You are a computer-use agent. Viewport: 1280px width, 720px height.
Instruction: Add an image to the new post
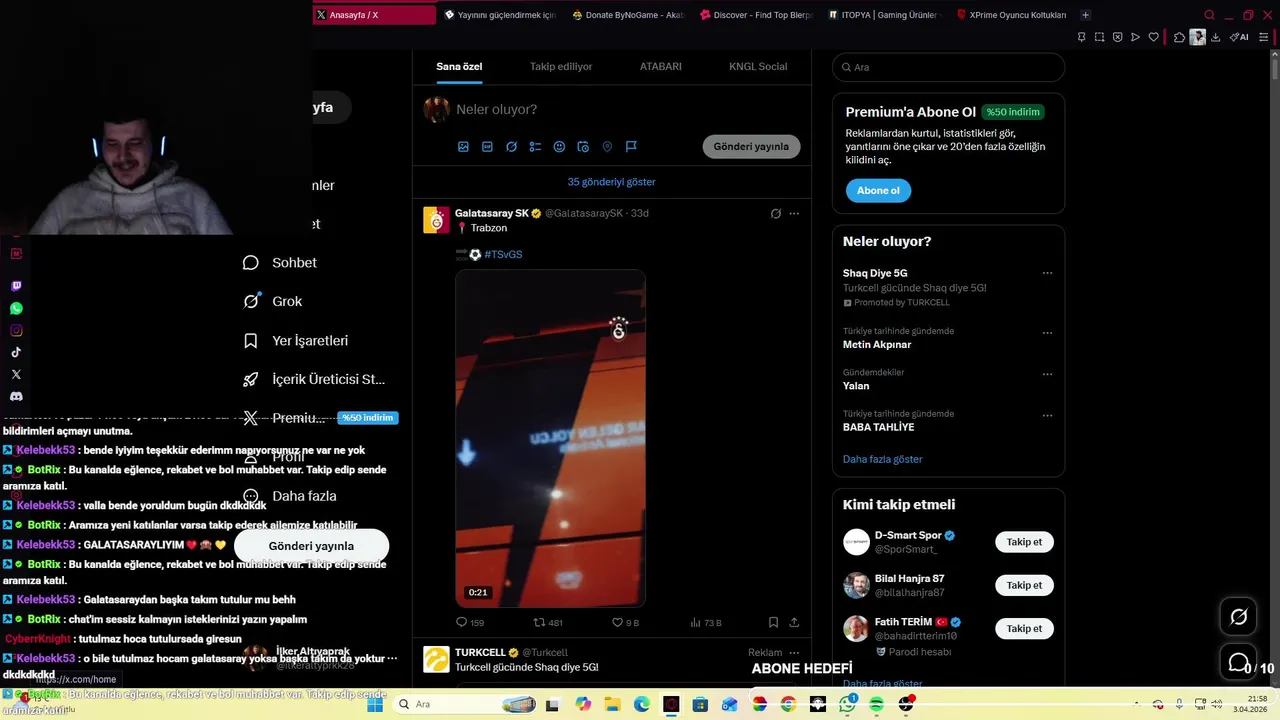click(463, 146)
